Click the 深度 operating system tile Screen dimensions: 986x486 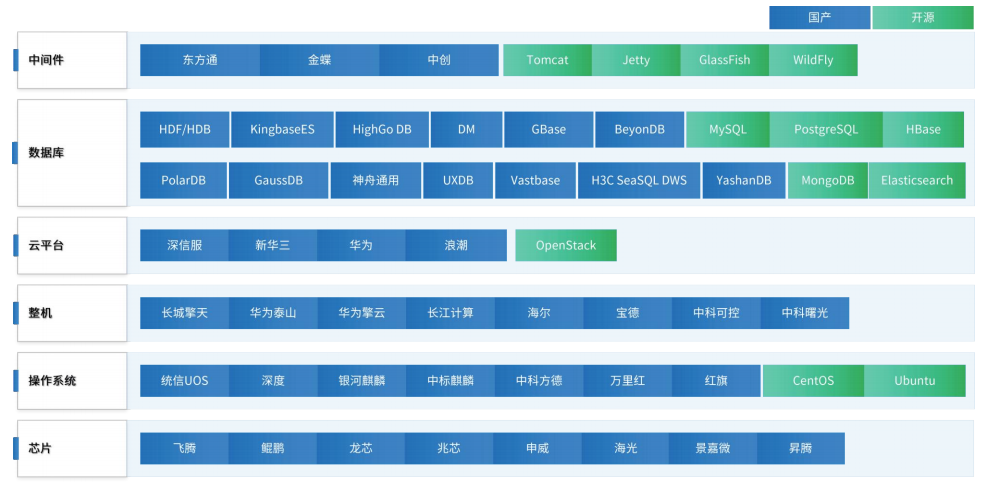click(273, 380)
